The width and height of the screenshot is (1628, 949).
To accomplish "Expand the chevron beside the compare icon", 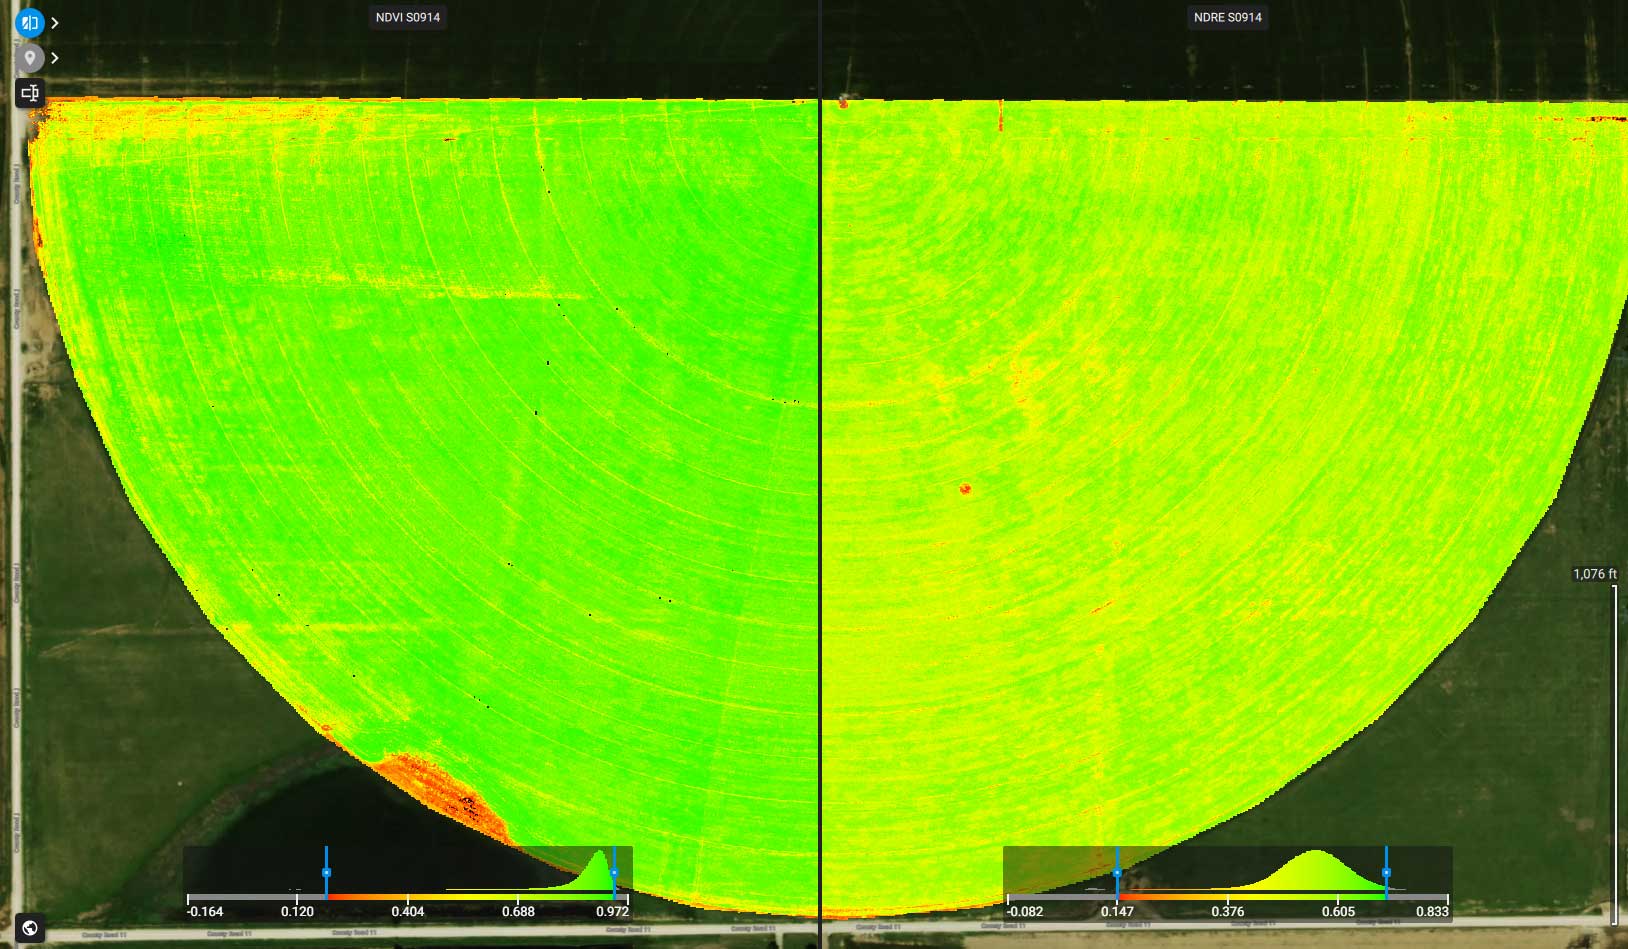I will pos(55,23).
